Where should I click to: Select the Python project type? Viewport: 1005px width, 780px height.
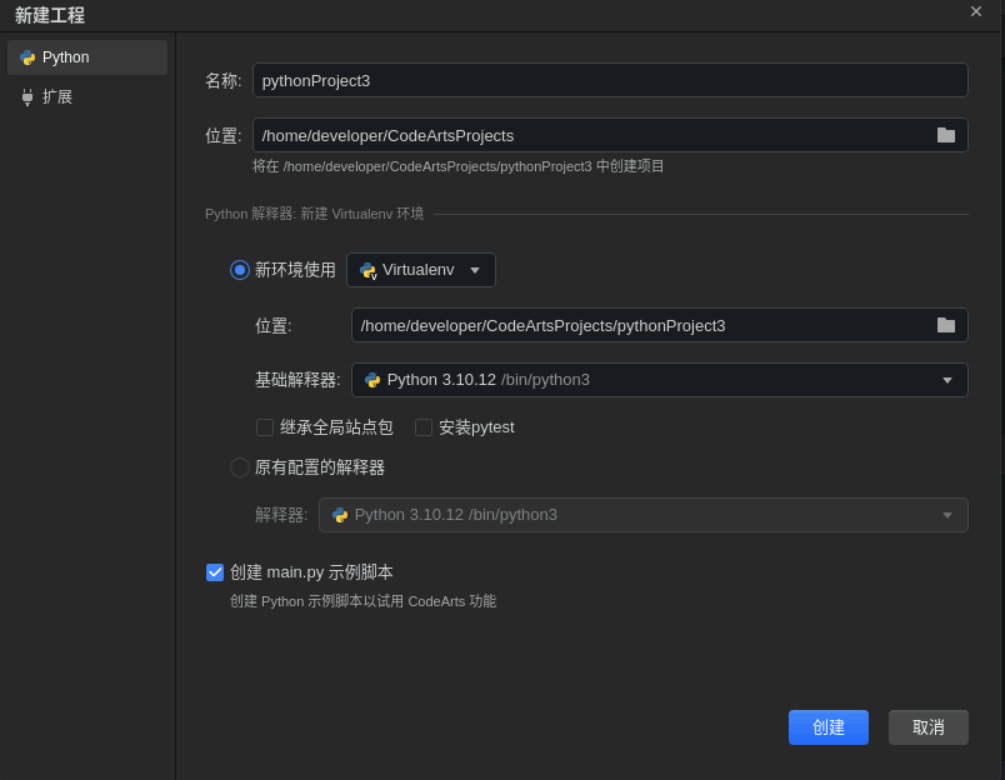[87, 58]
